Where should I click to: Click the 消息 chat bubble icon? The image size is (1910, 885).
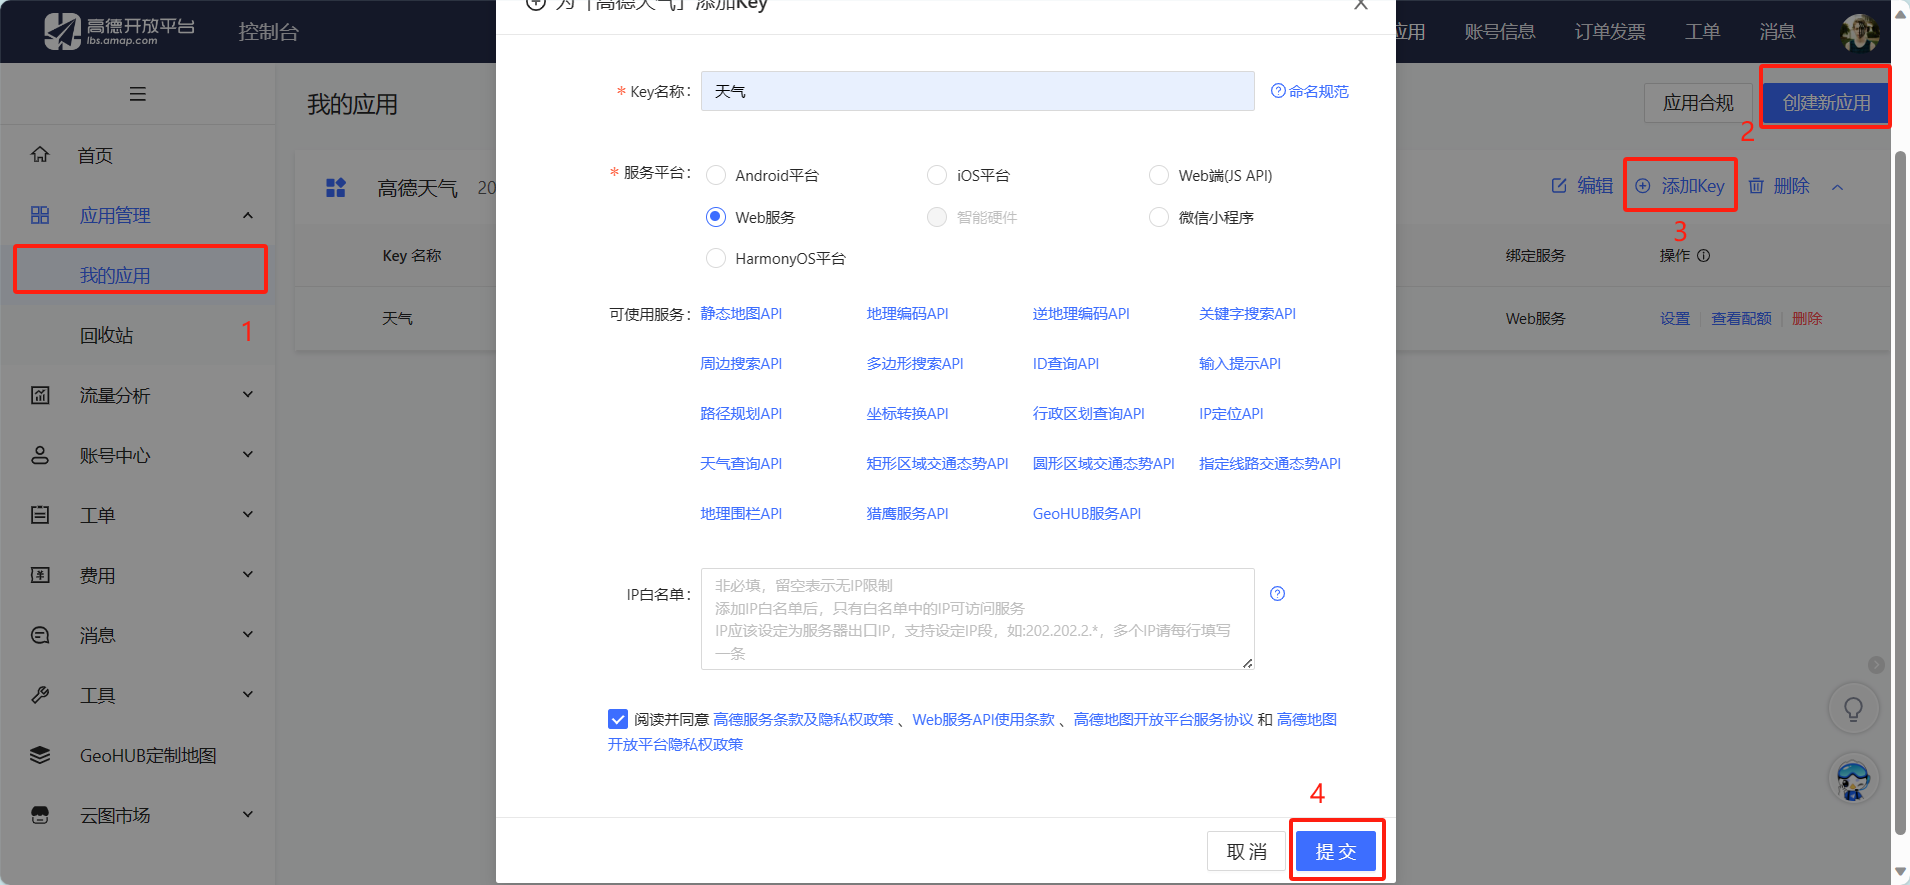(x=40, y=635)
